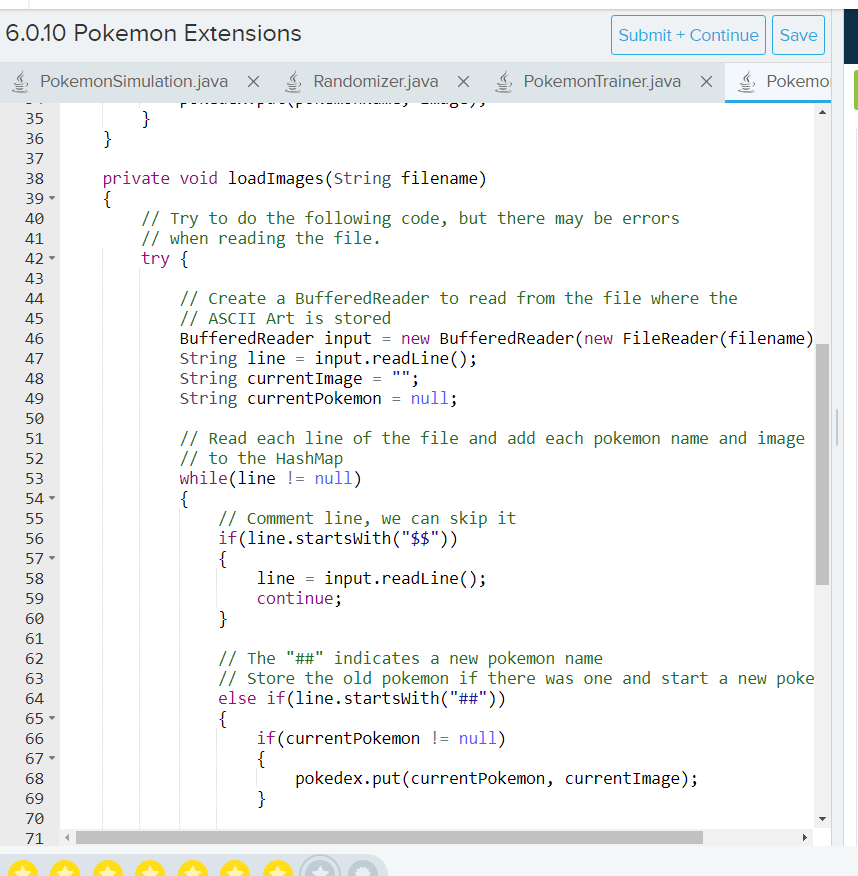This screenshot has width=858, height=876.
Task: Click the Java icon on PokemonSimulation.java tab
Action: (19, 83)
